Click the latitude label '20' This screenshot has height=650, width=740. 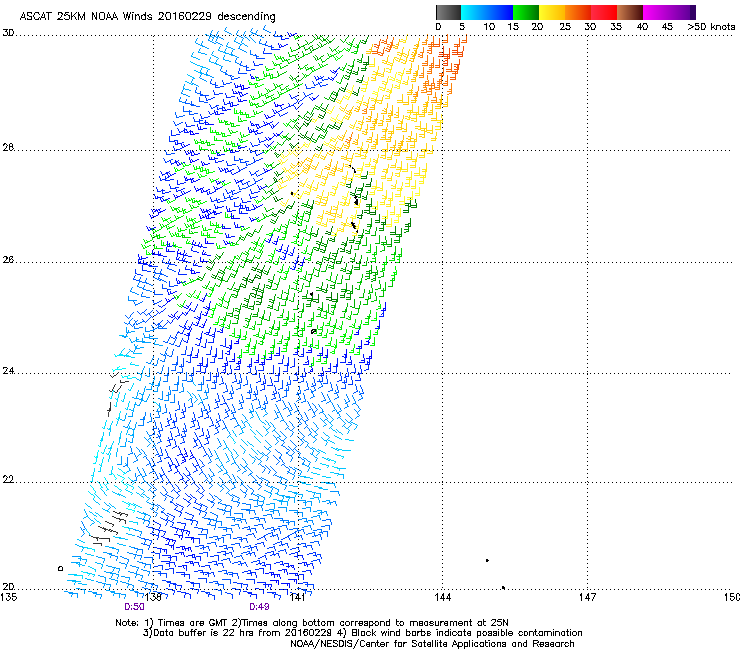click(x=8, y=587)
